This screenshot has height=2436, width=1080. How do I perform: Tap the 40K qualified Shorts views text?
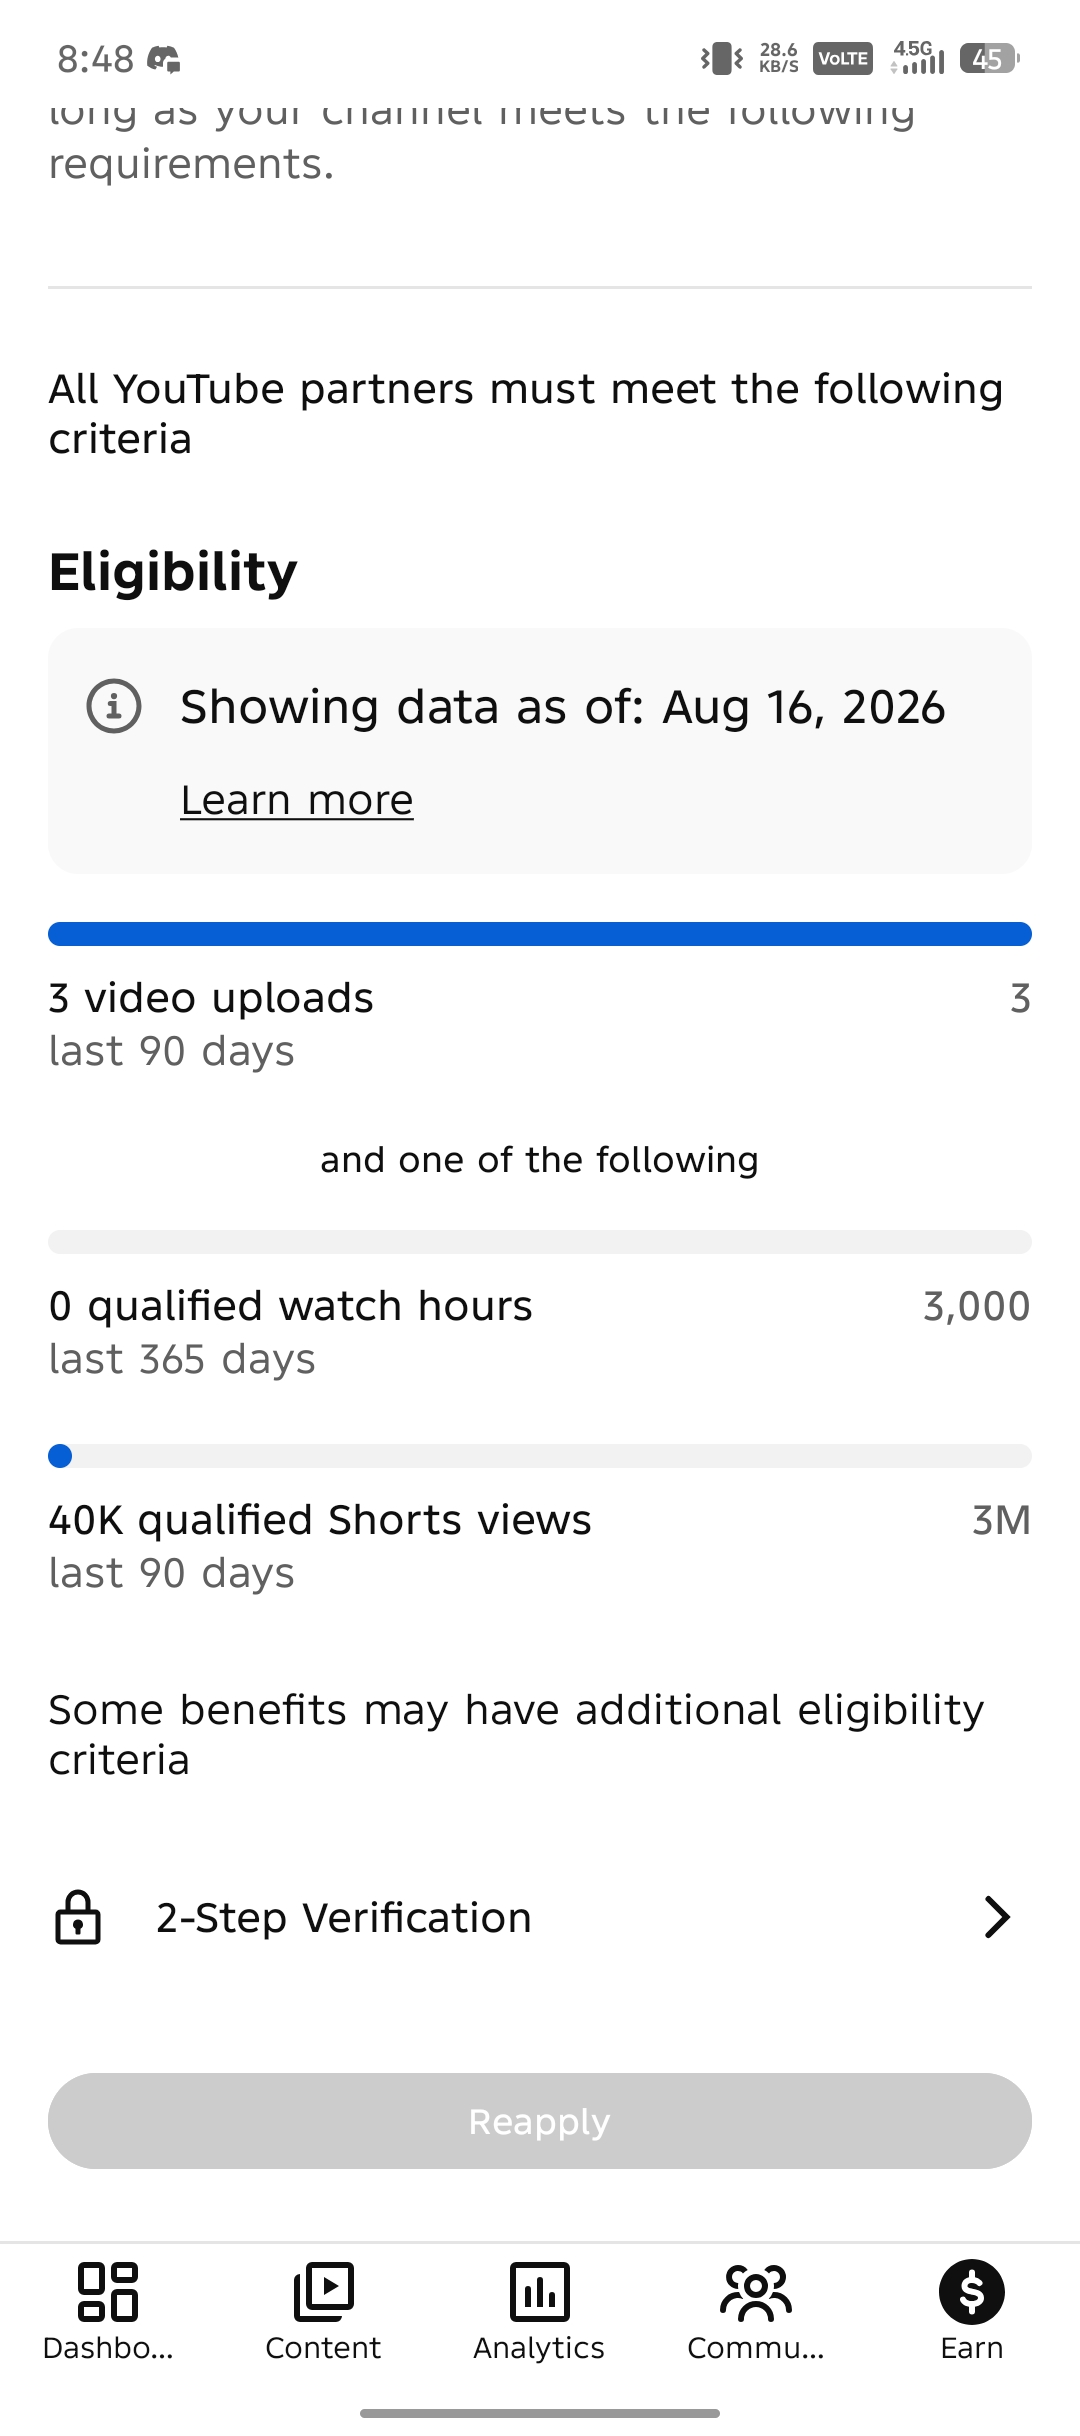click(x=320, y=1520)
